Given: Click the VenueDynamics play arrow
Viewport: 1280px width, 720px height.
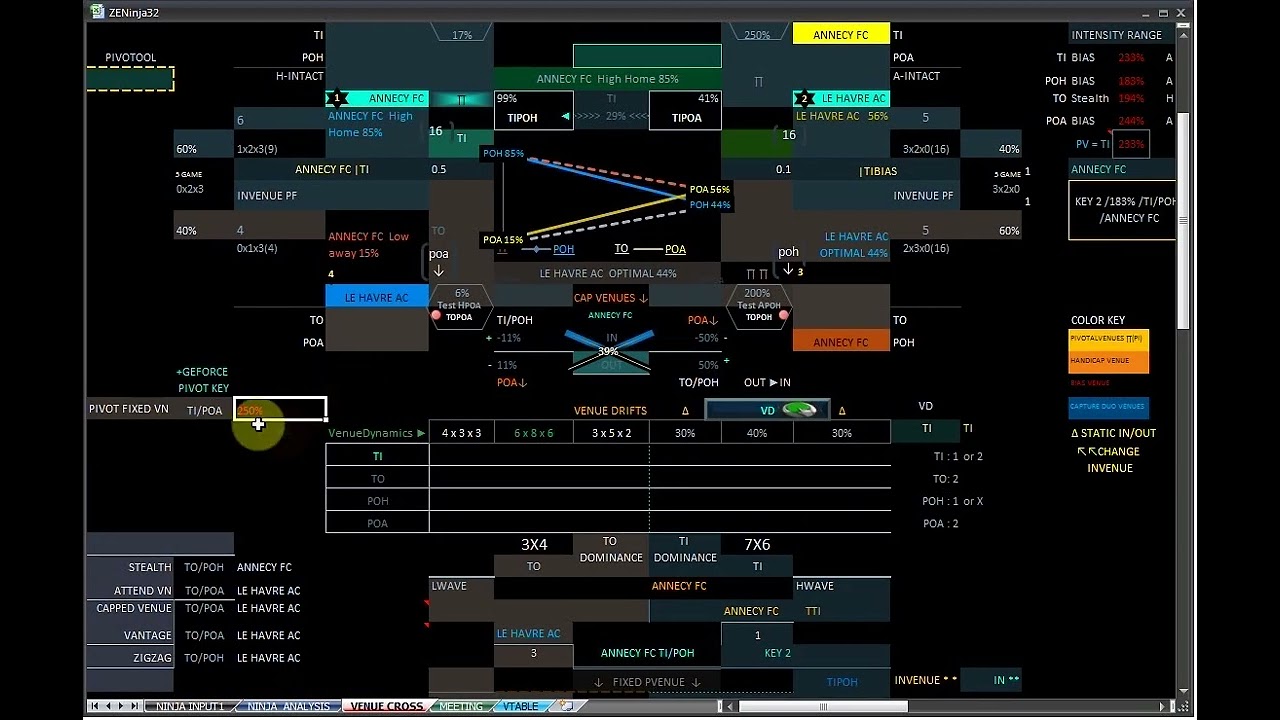Looking at the screenshot, I should 421,433.
